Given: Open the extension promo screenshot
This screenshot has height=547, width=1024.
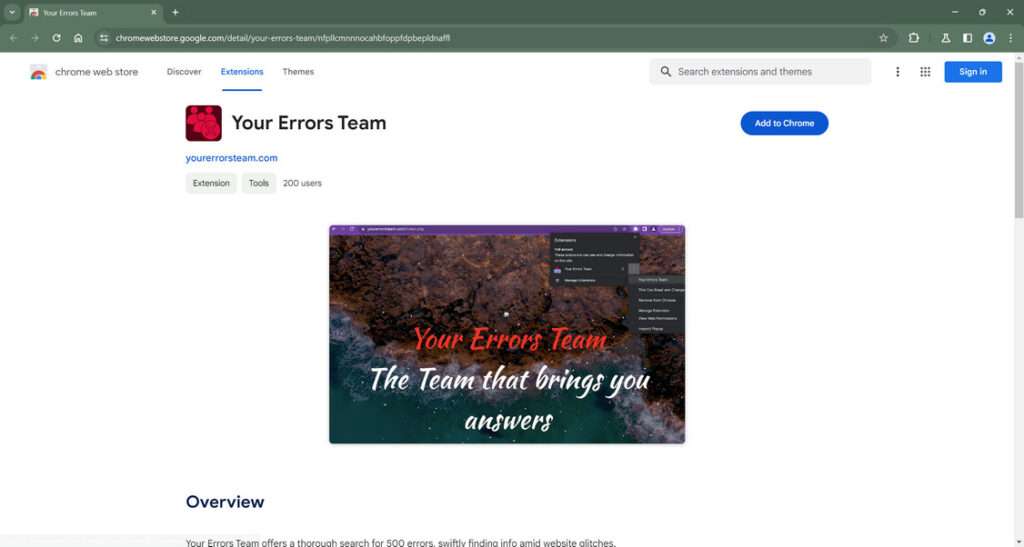Looking at the screenshot, I should coord(507,334).
